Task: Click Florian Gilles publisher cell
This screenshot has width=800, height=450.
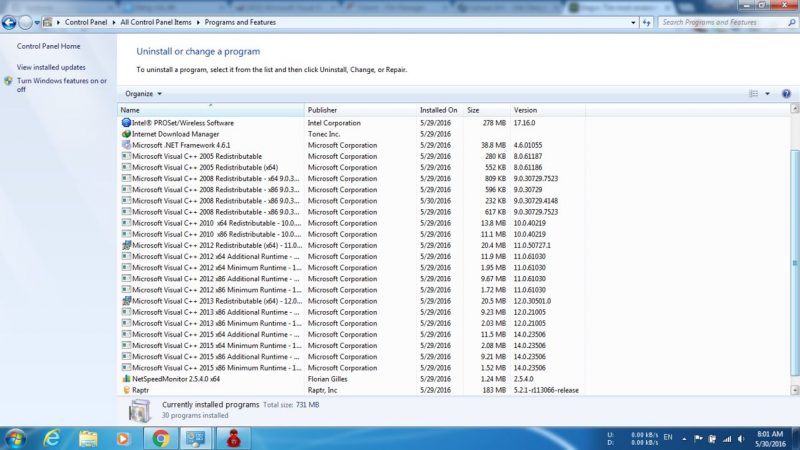Action: tap(328, 379)
